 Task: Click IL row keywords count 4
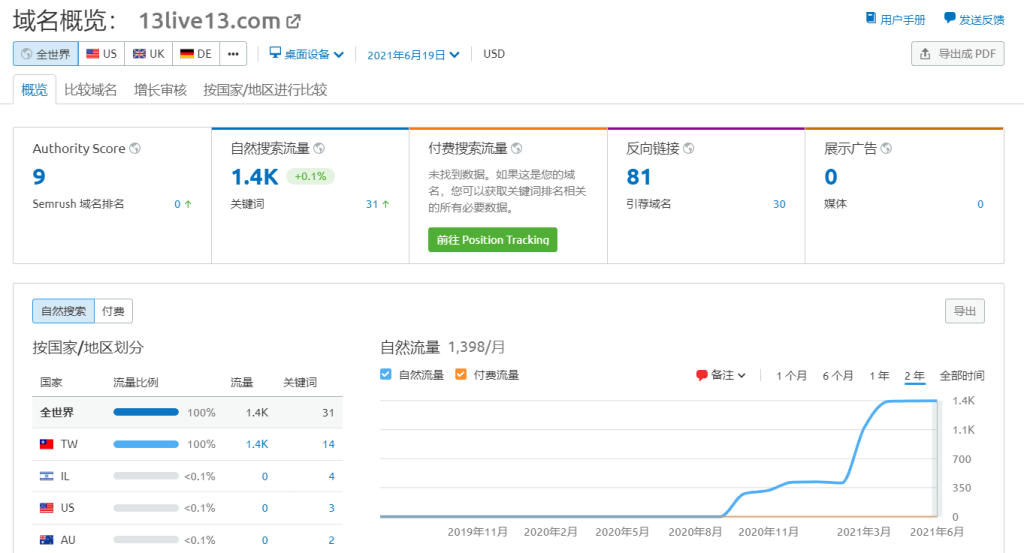pyautogui.click(x=332, y=477)
